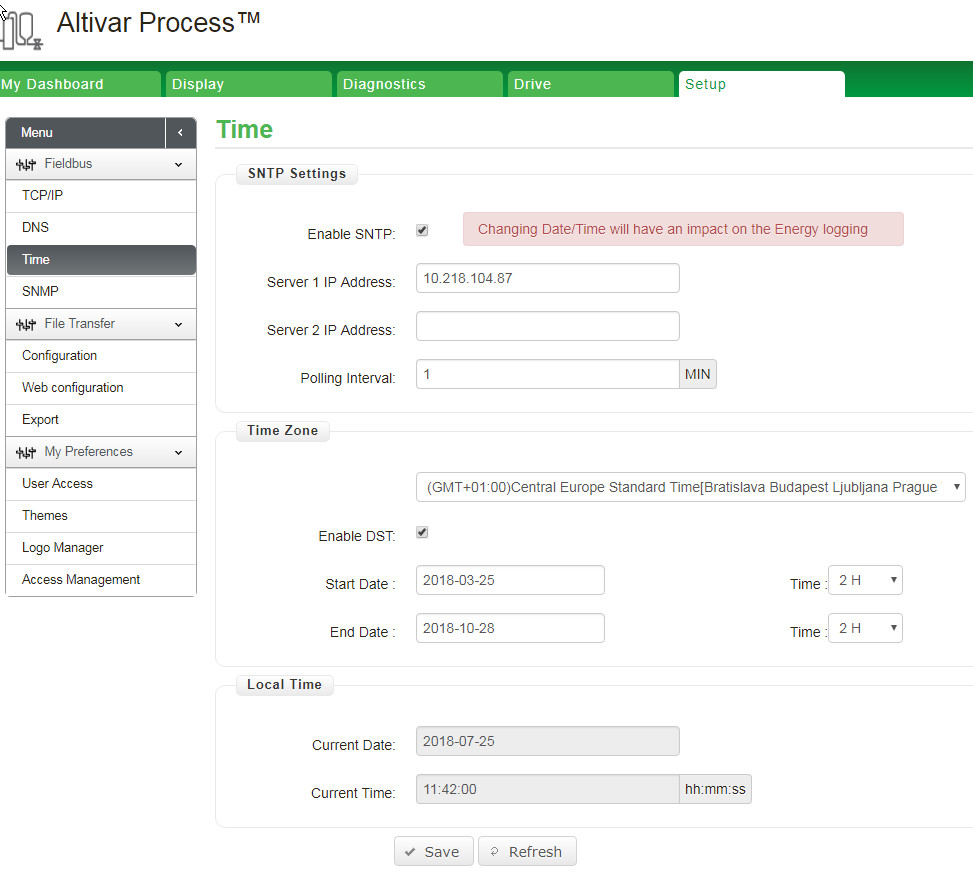Click the Refresh button
The height and width of the screenshot is (894, 973).
click(x=527, y=851)
